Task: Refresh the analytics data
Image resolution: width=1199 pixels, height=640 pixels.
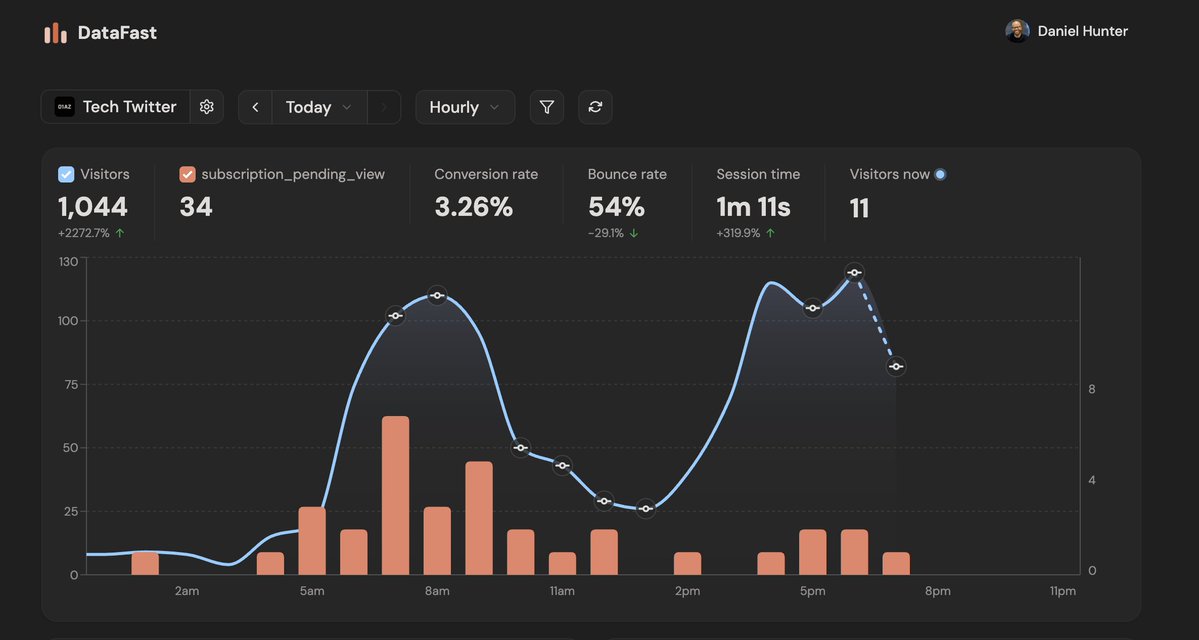Action: [x=595, y=106]
